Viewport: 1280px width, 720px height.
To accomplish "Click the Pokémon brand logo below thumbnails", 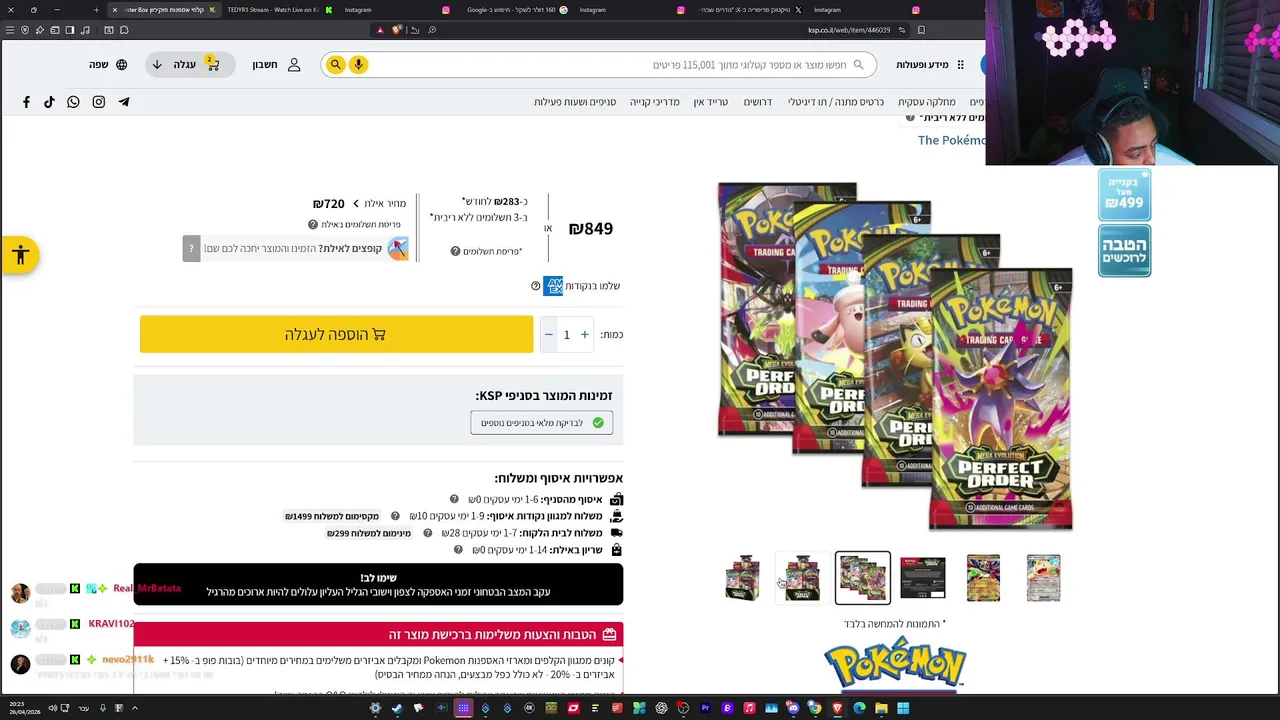I will [895, 666].
